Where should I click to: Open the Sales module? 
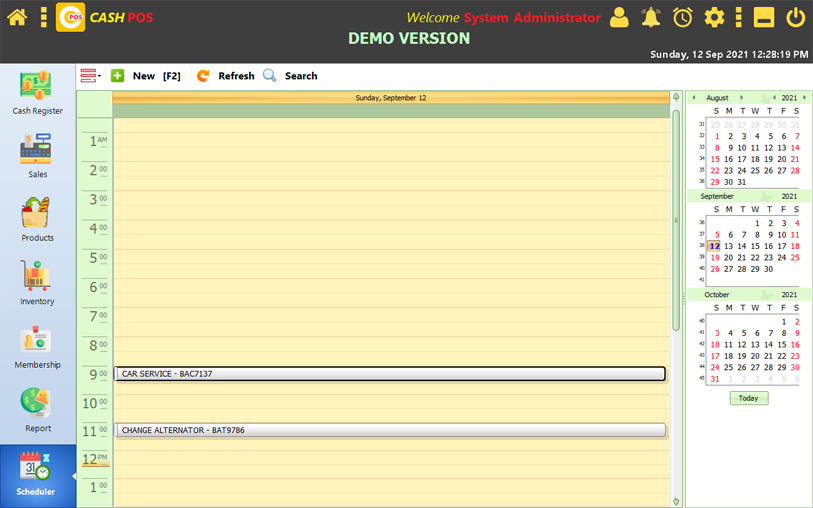tap(37, 156)
